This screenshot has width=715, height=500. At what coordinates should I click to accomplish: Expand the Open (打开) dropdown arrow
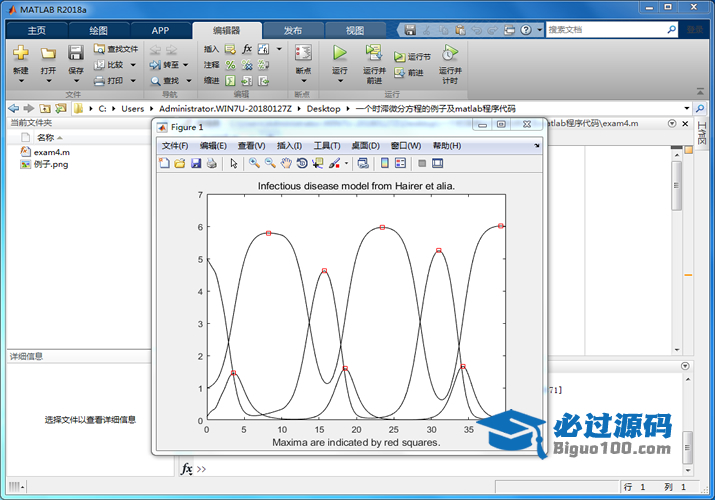pyautogui.click(x=49, y=81)
